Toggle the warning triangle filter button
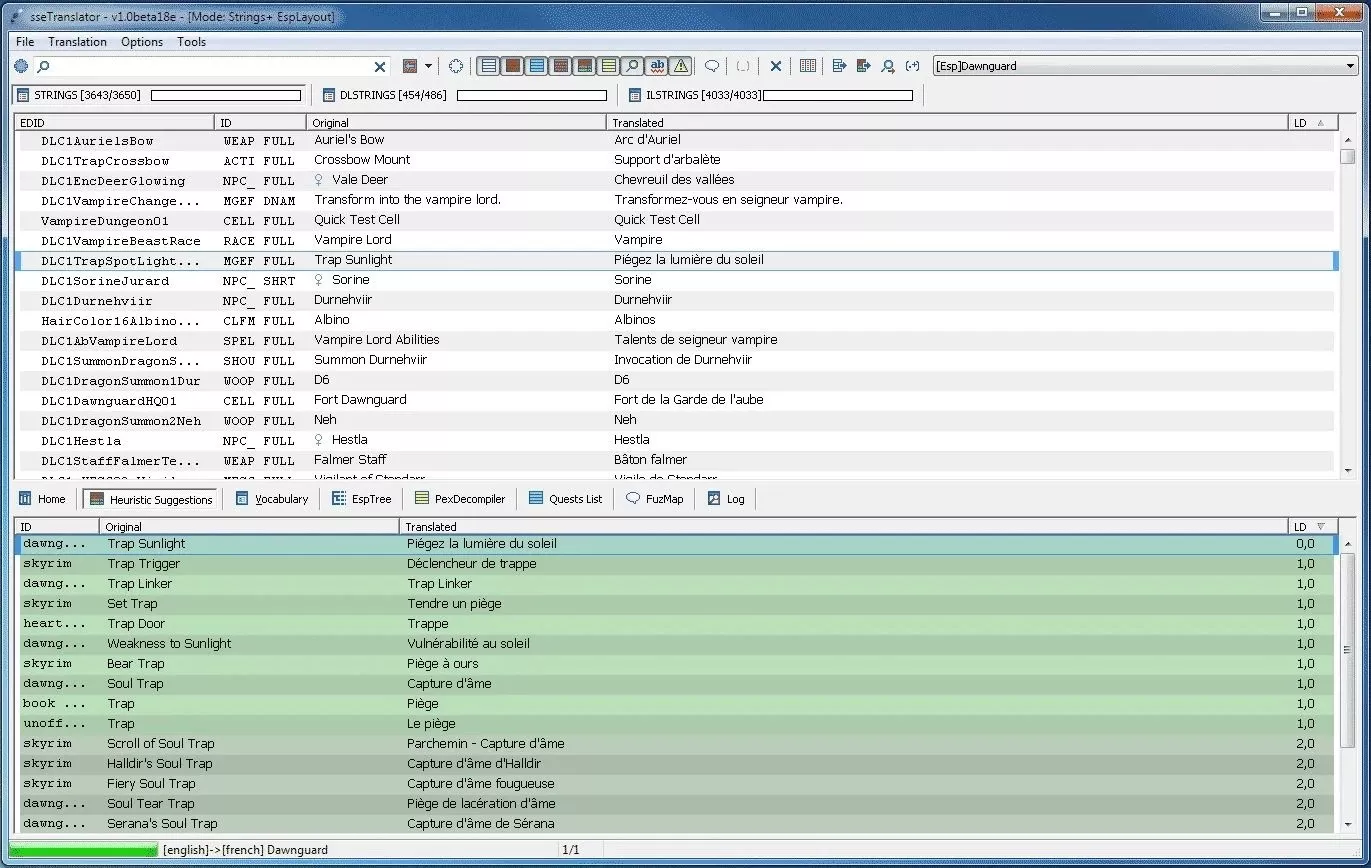1371x868 pixels. (x=681, y=67)
